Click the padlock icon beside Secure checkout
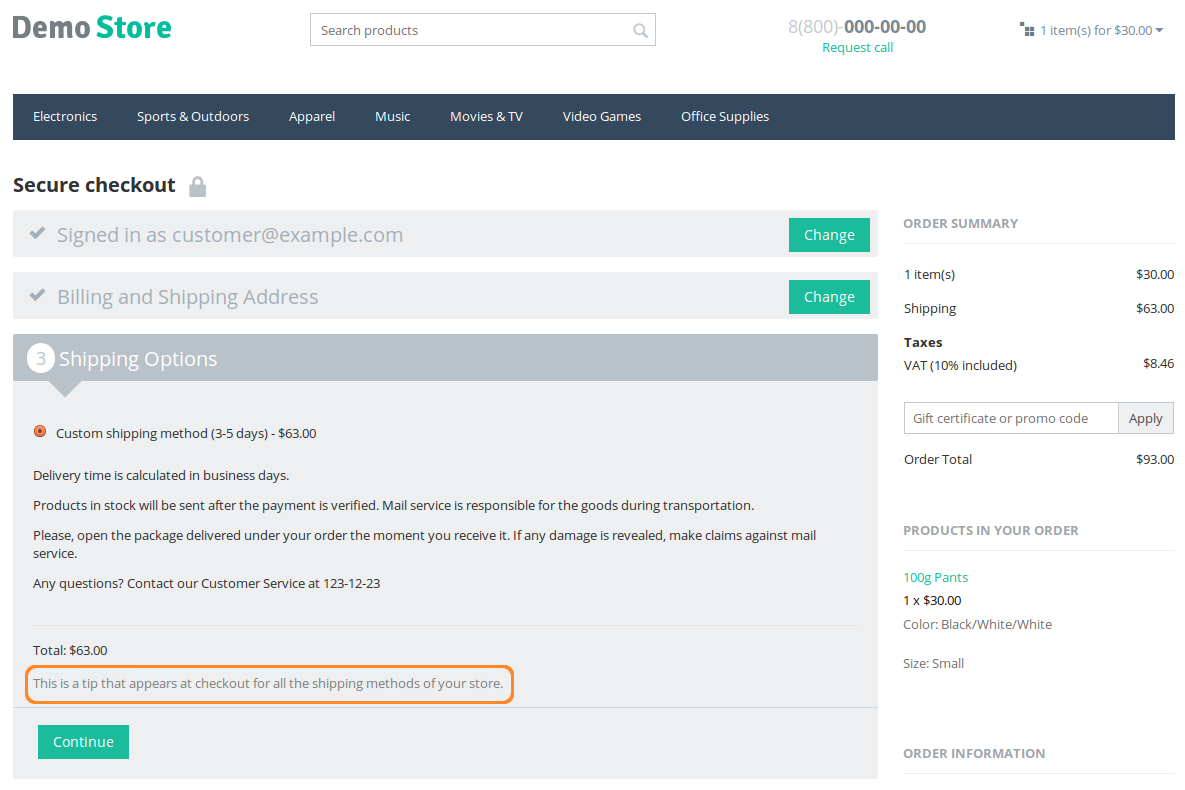Image resolution: width=1185 pixels, height=790 pixels. [197, 186]
